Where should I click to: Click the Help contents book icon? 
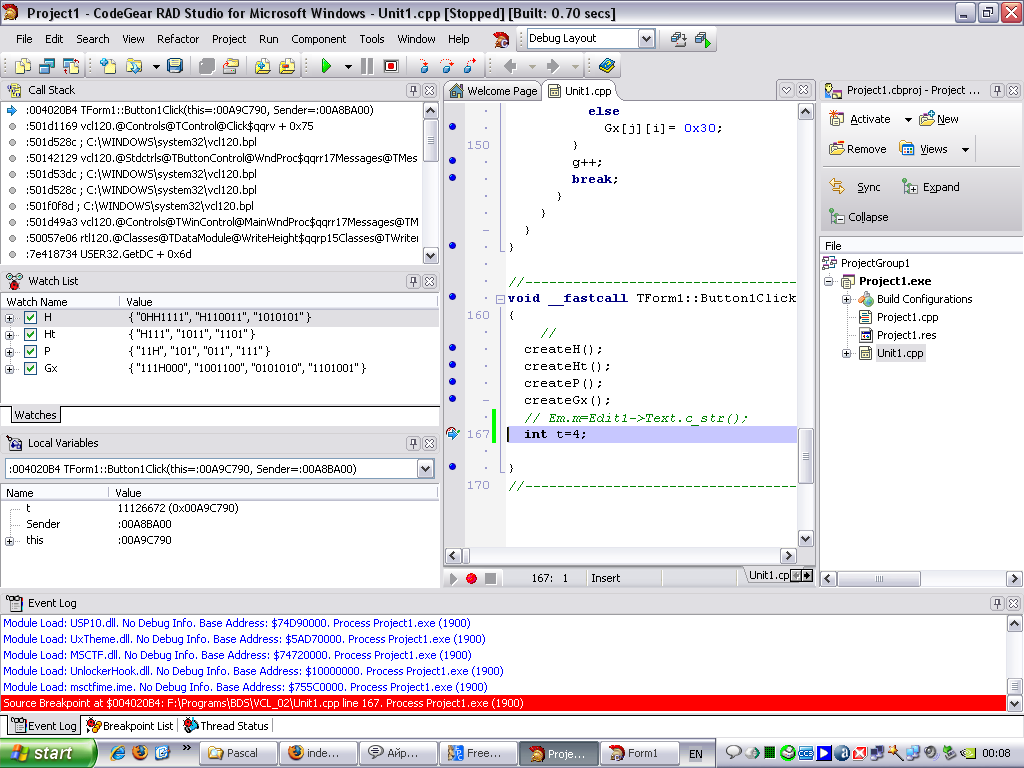click(606, 66)
